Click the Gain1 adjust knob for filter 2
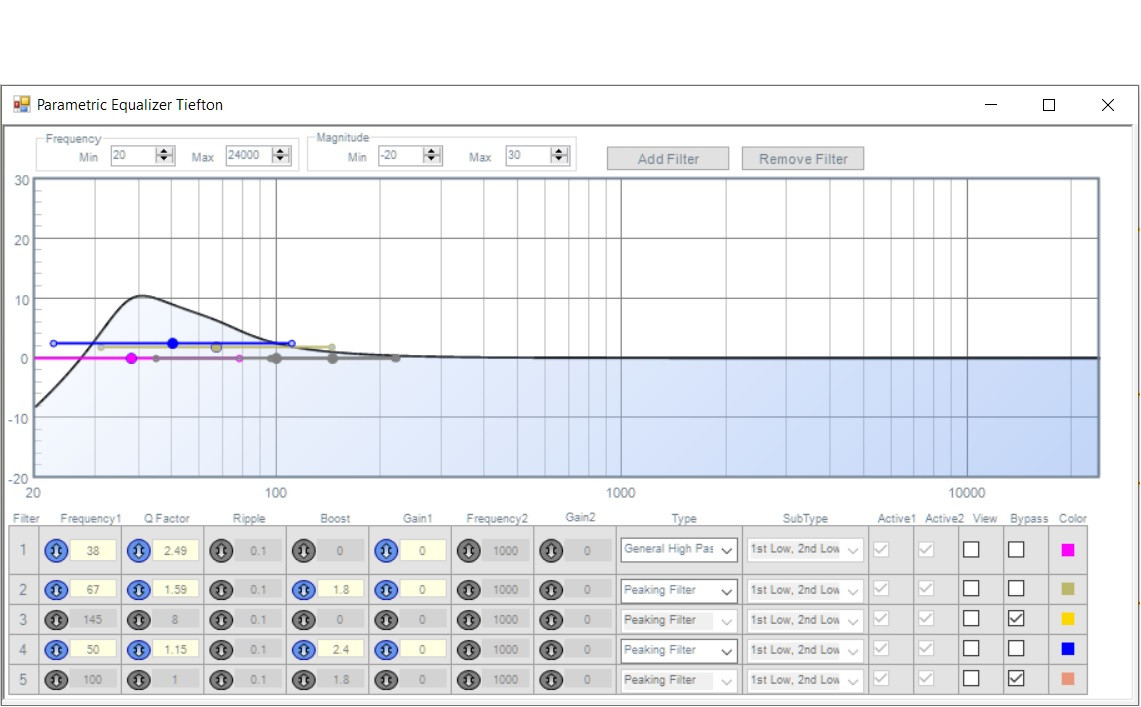The image size is (1141, 707). pos(386,590)
